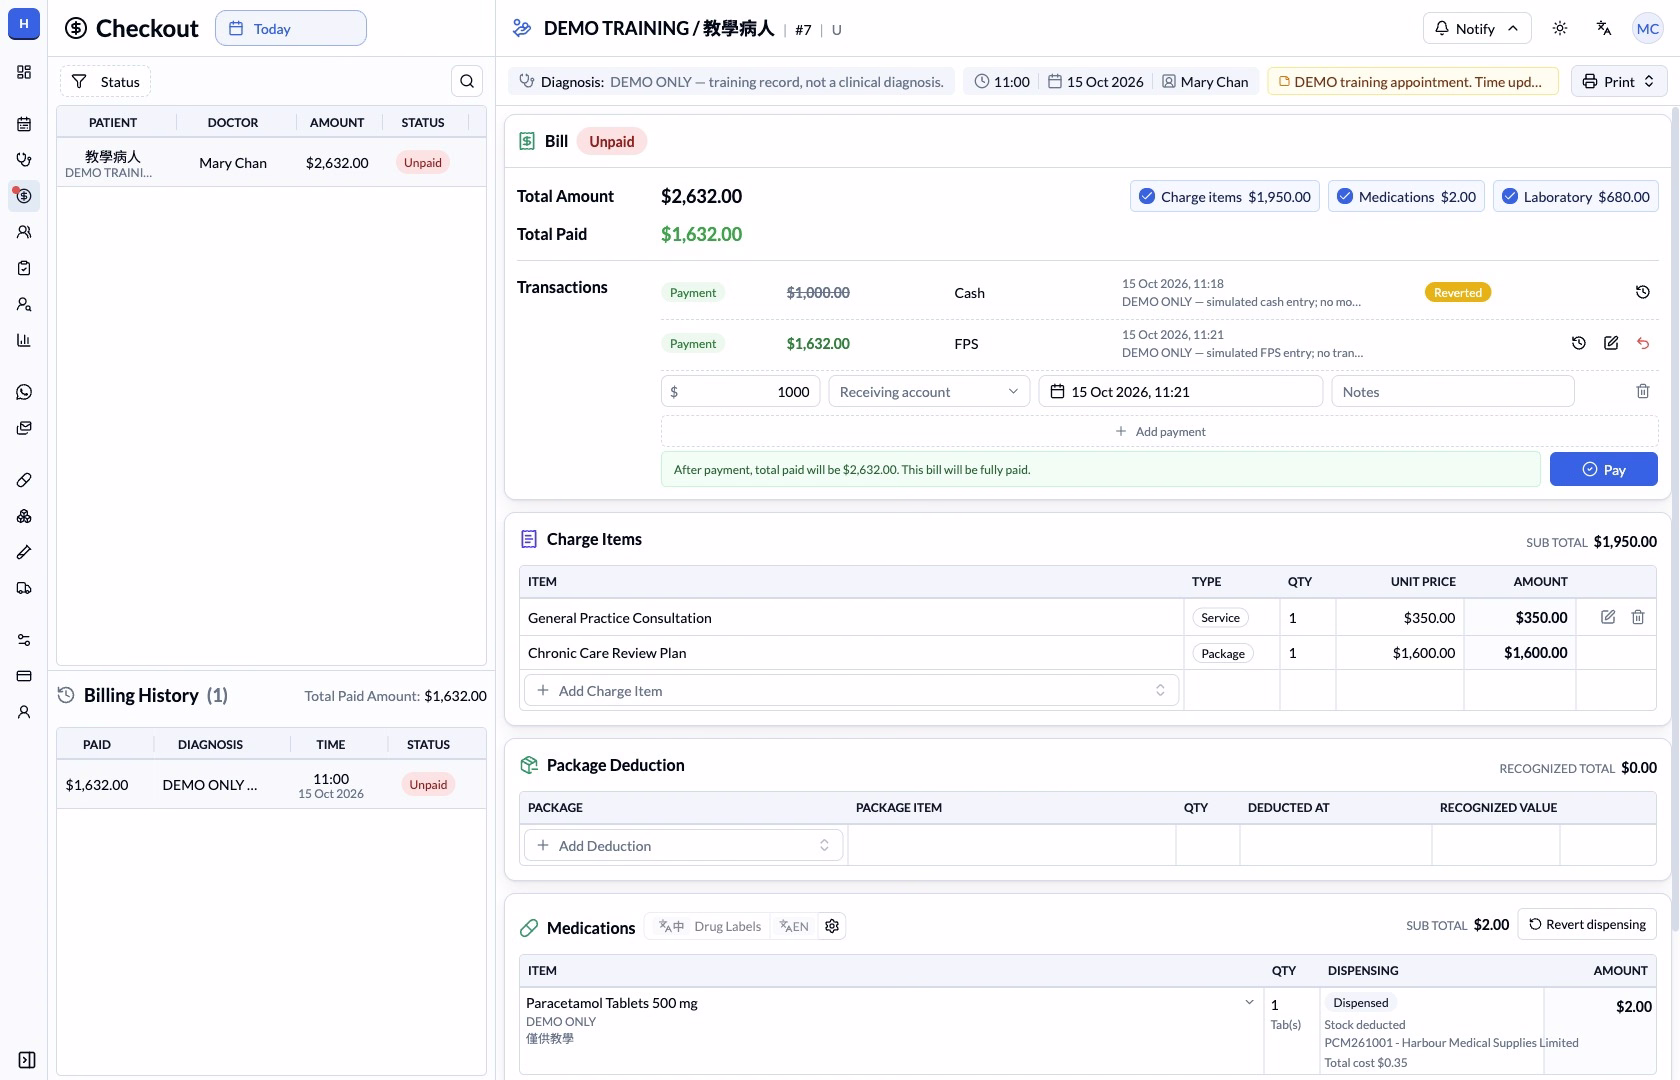Click the blue Pay button
Viewport: 1680px width, 1080px height.
click(x=1603, y=469)
